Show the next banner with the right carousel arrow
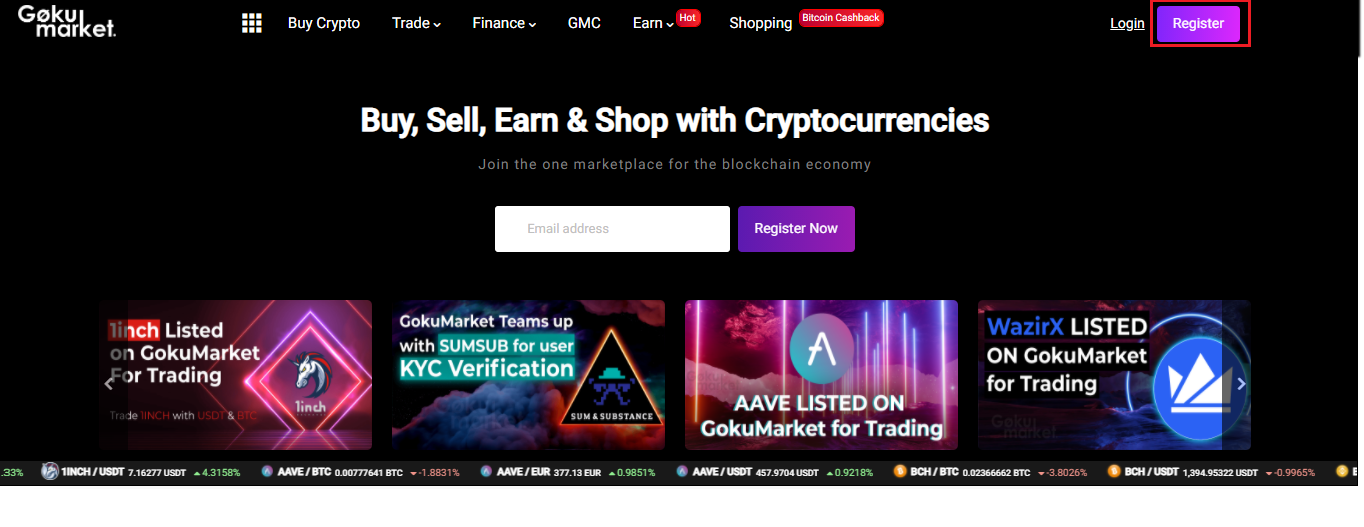This screenshot has width=1364, height=527. 1241,383
